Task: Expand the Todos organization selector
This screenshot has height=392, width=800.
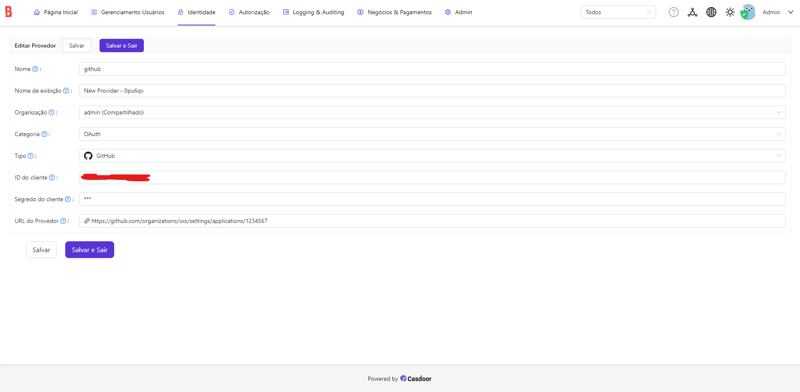Action: point(618,12)
